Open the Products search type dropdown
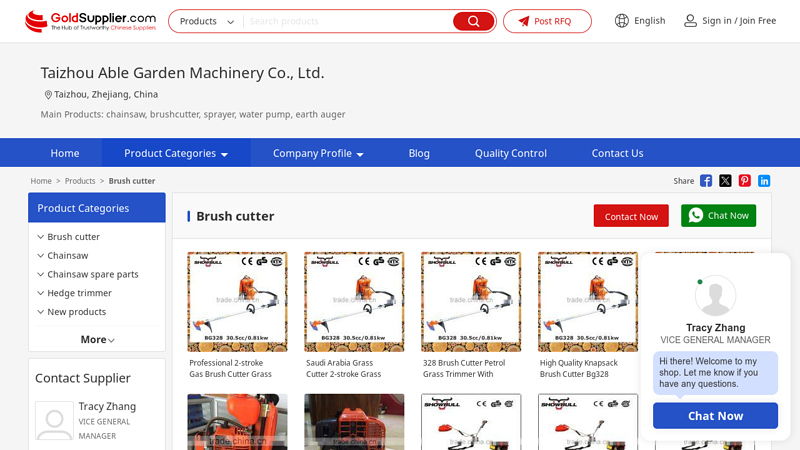This screenshot has width=800, height=450. tap(207, 21)
